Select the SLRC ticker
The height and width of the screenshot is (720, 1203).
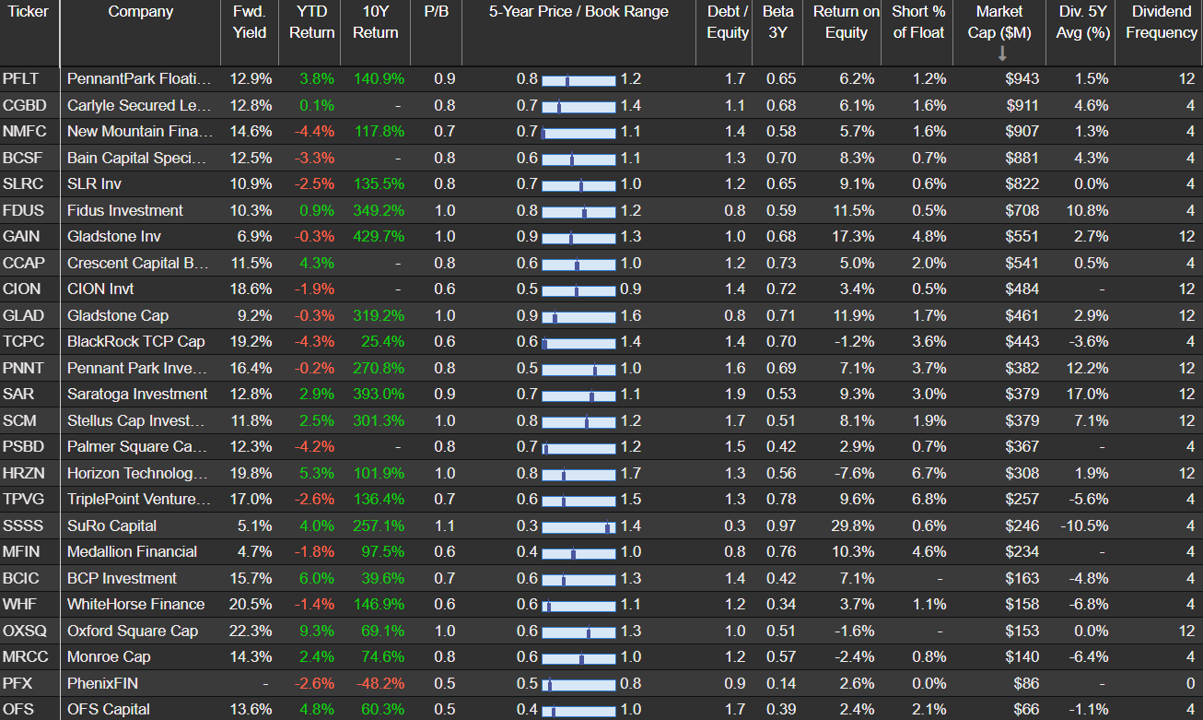[23, 184]
